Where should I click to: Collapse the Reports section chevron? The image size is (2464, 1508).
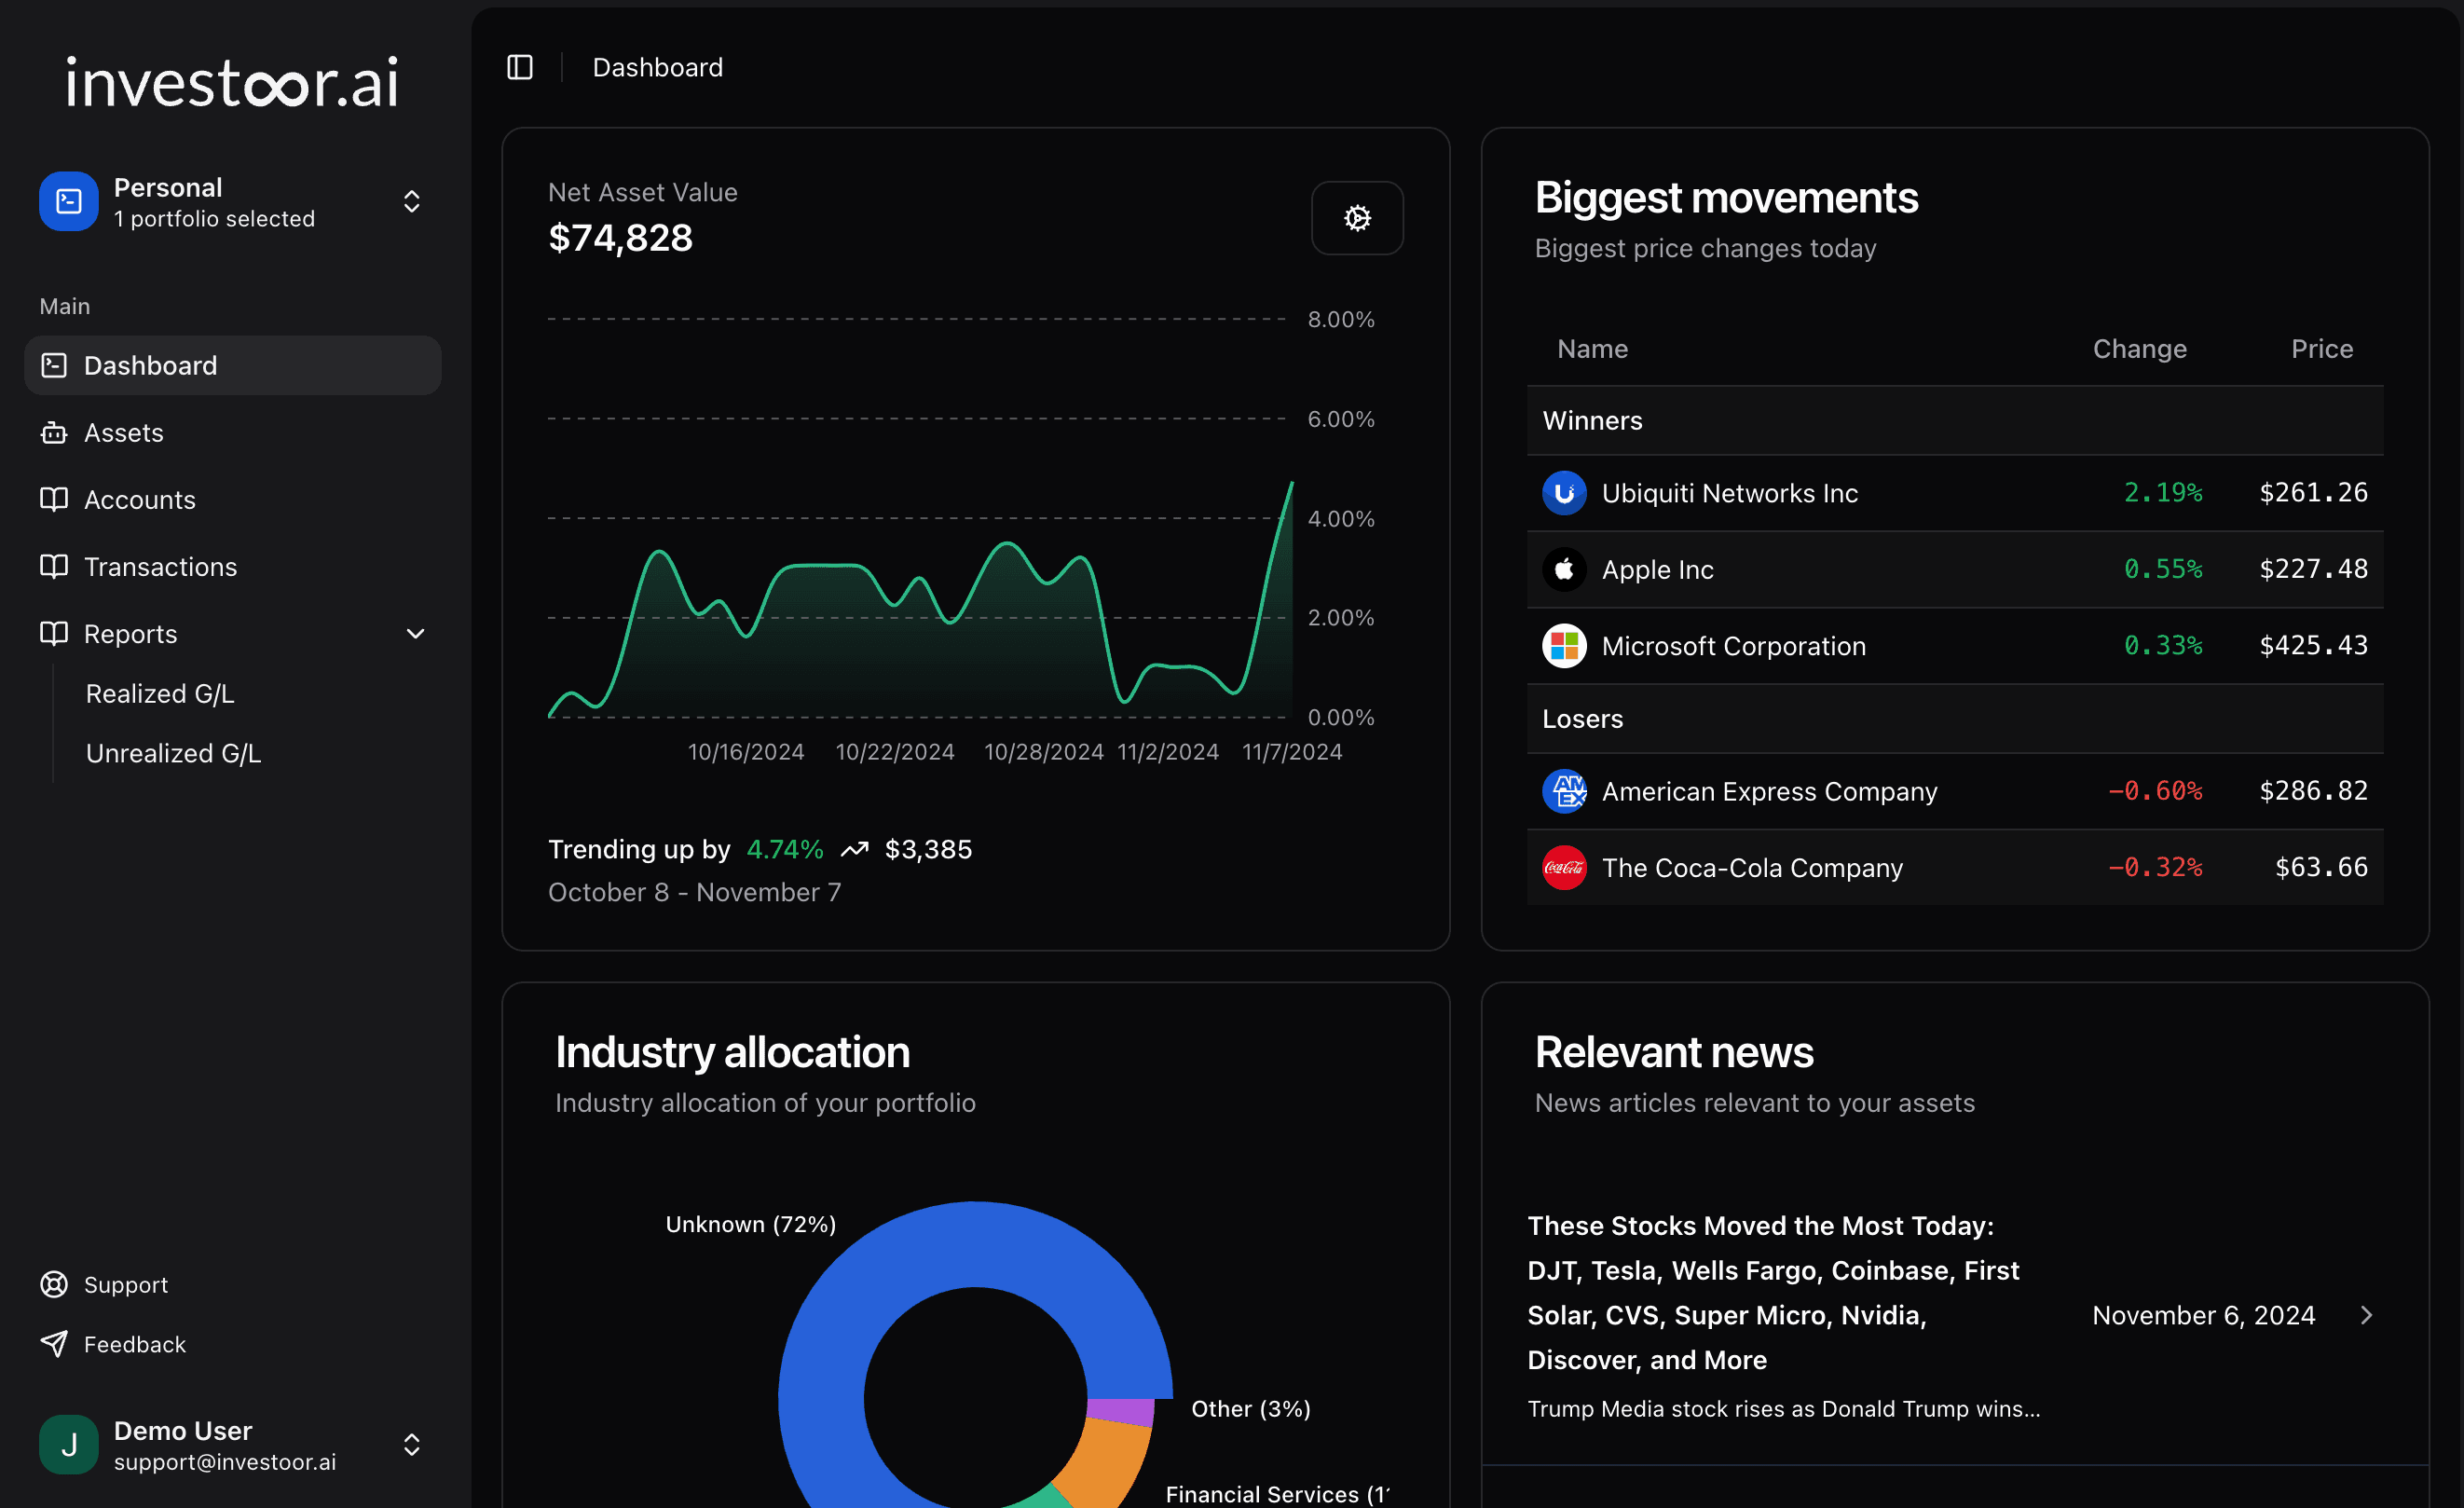(x=415, y=634)
